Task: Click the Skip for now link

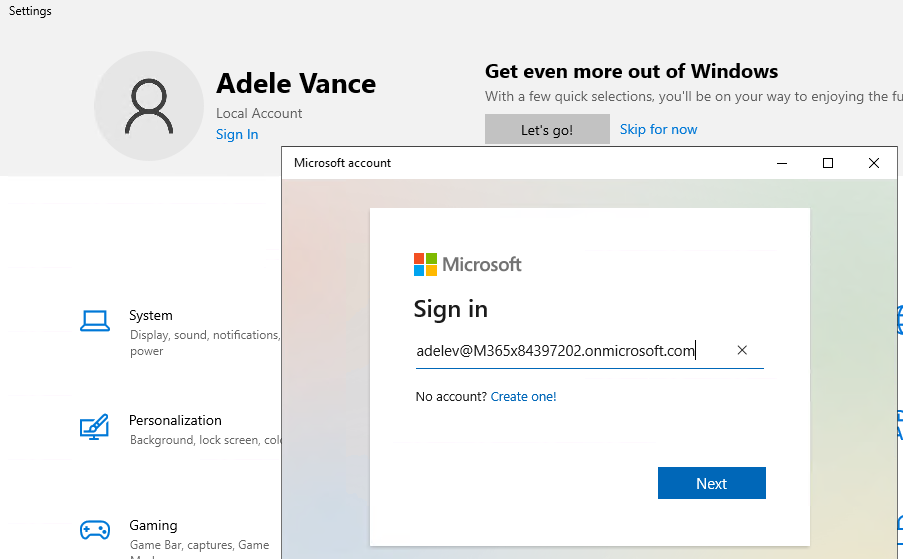Action: (x=658, y=129)
